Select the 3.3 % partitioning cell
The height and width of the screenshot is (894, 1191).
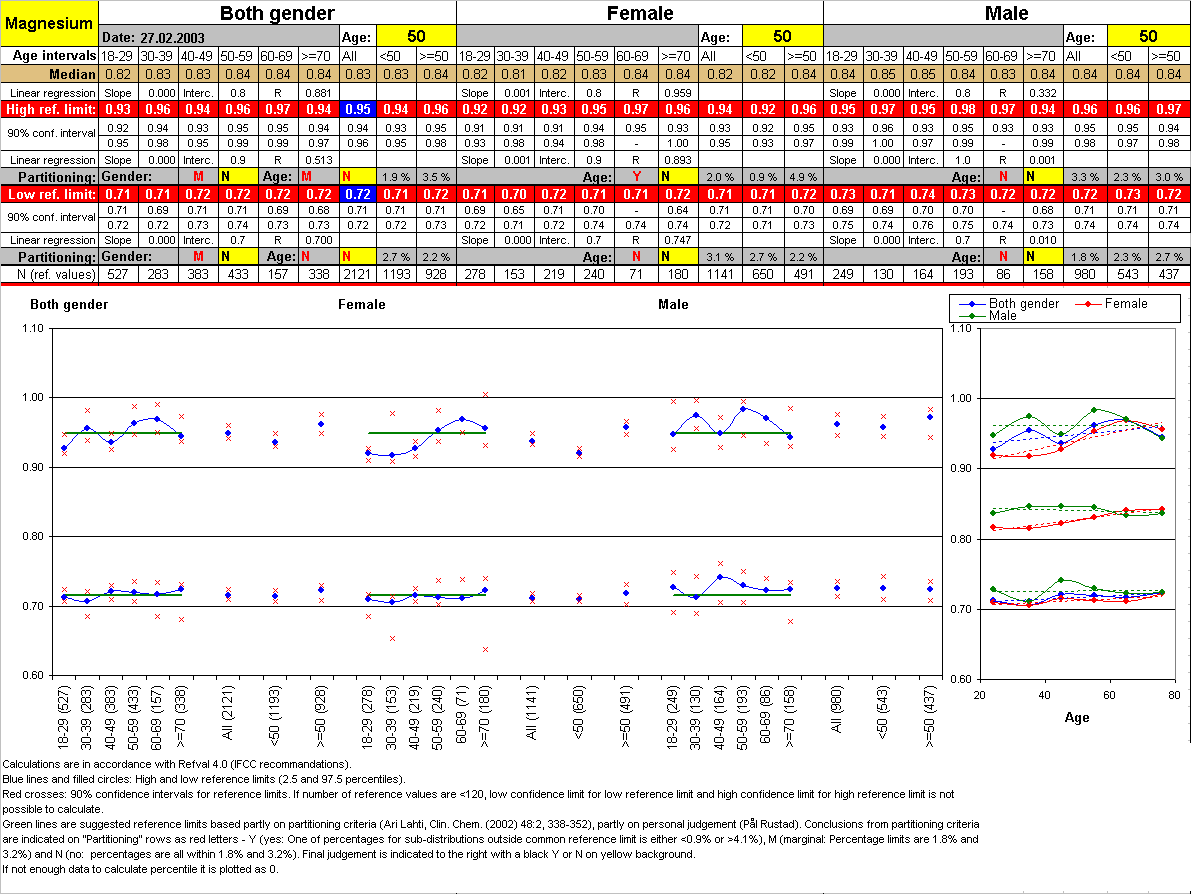[1085, 177]
